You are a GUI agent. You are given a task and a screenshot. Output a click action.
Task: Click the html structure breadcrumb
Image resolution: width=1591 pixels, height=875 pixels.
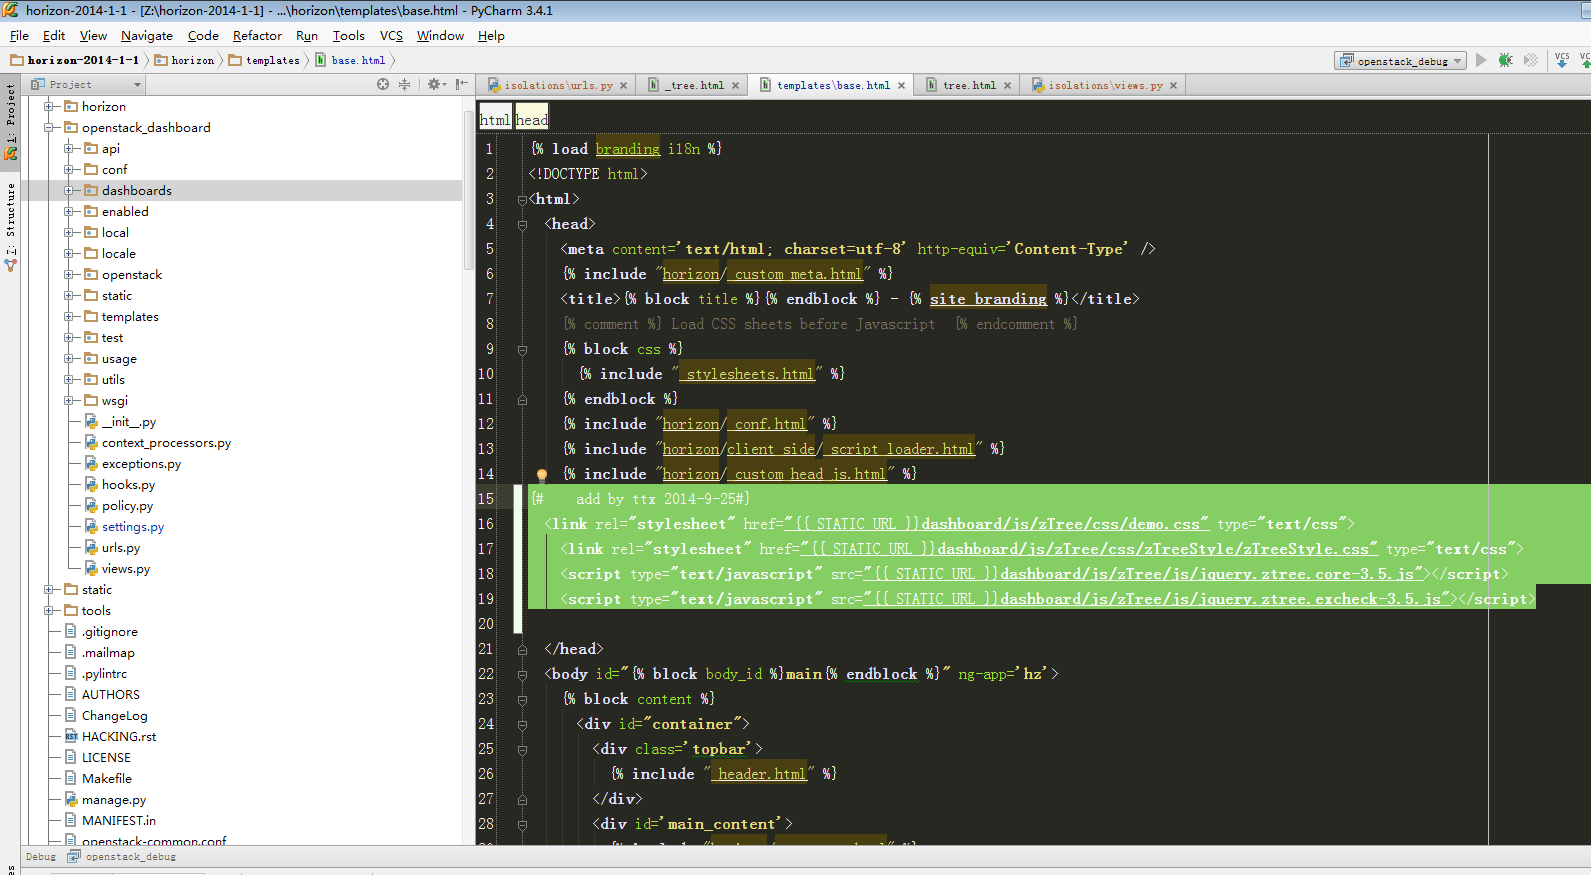click(495, 120)
